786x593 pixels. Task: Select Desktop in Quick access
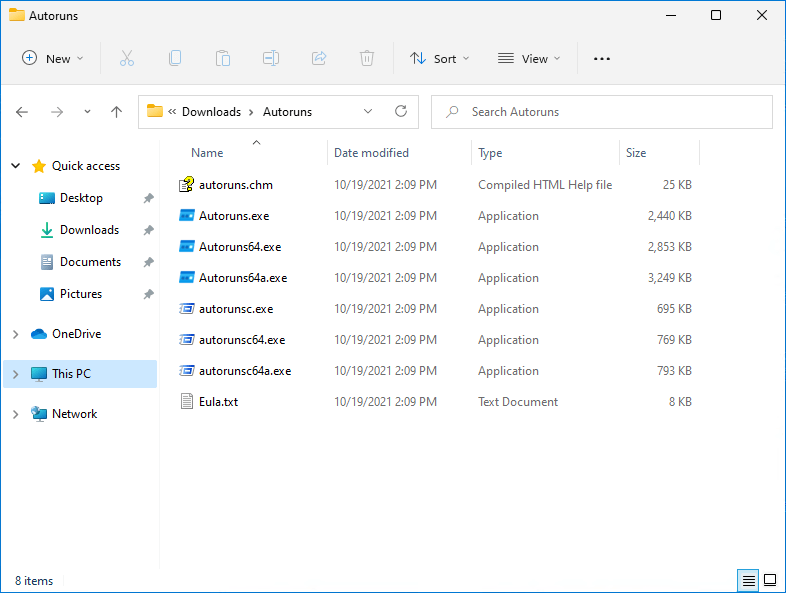[x=81, y=198]
